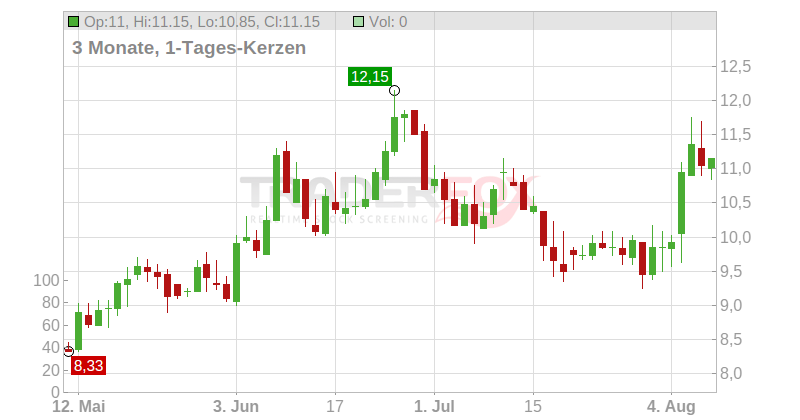This screenshot has width=800, height=420.
Task: Click the 60 volume axis value
Action: tap(51, 325)
